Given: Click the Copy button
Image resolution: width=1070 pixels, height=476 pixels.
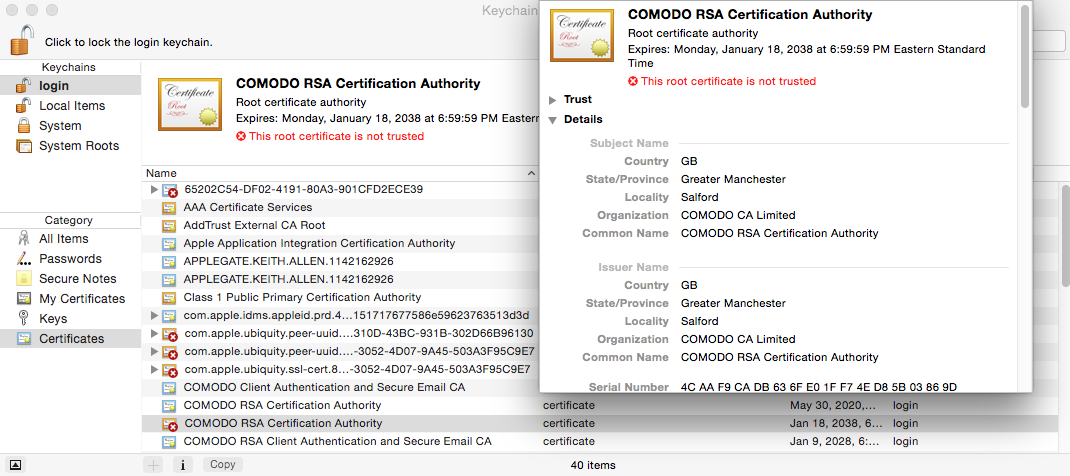Looking at the screenshot, I should pos(222,464).
